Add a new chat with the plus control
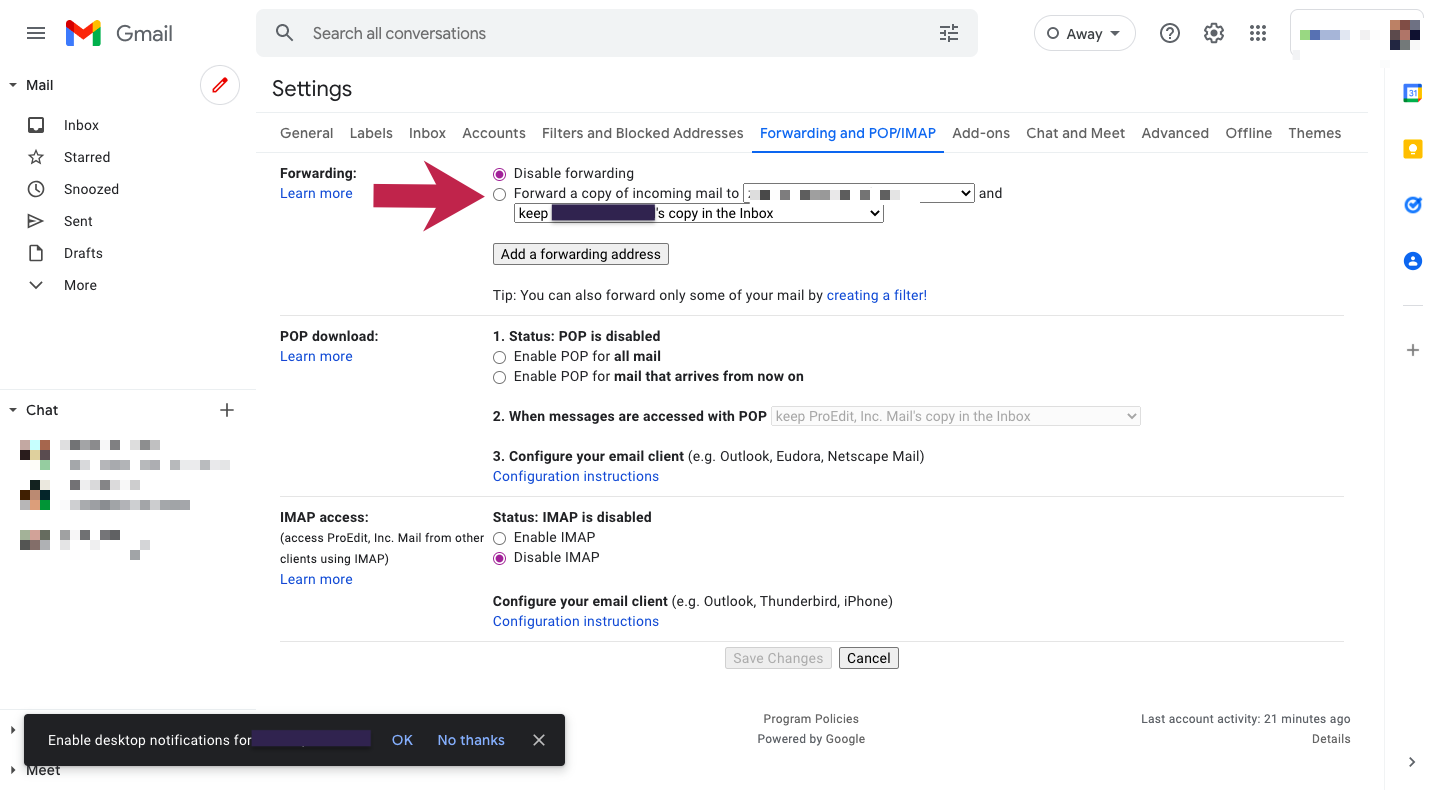Screen dimensions: 1440x790 [x=227, y=410]
